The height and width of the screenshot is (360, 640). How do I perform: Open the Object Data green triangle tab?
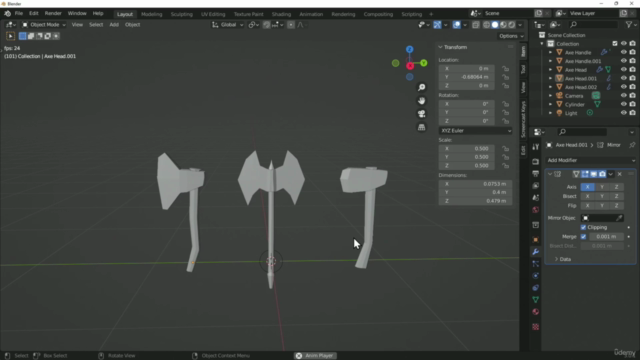pos(536,300)
